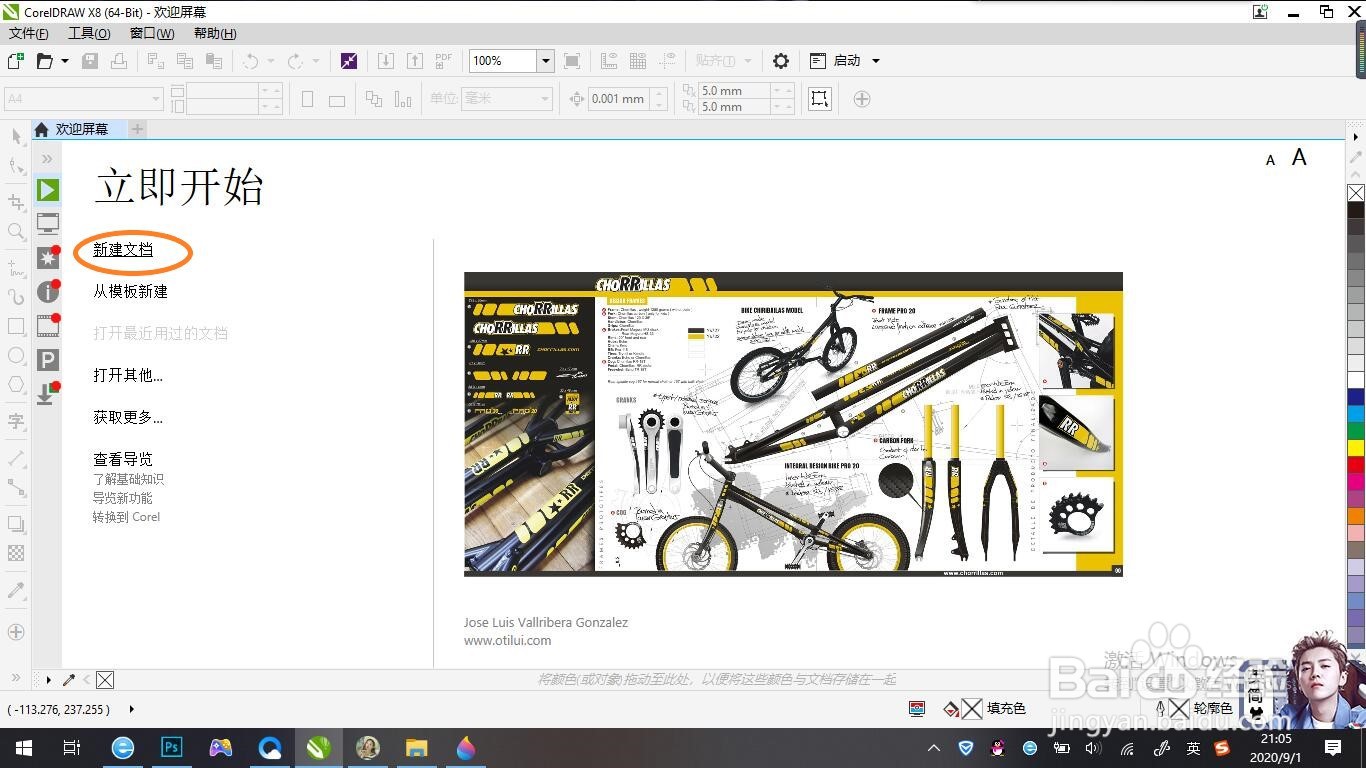Click the plus tab to add document
Viewport: 1366px width, 768px height.
138,129
